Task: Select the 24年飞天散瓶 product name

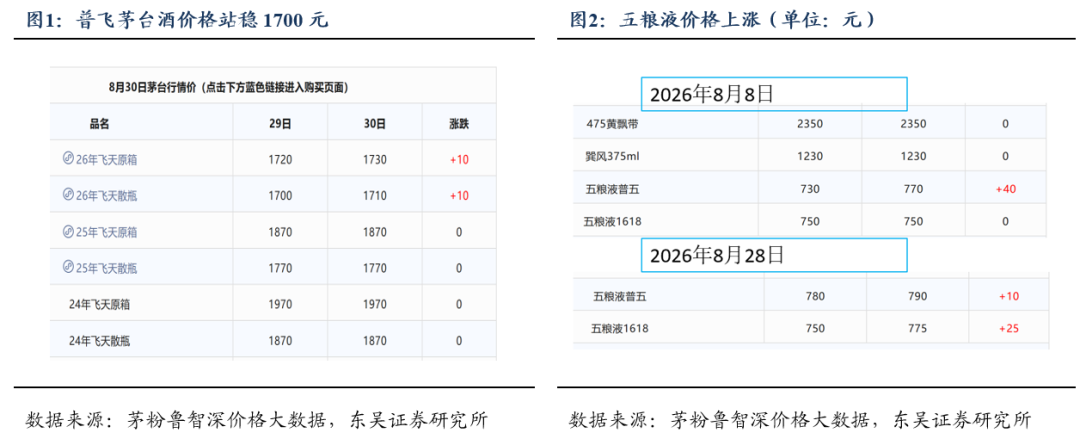Action: [100, 340]
